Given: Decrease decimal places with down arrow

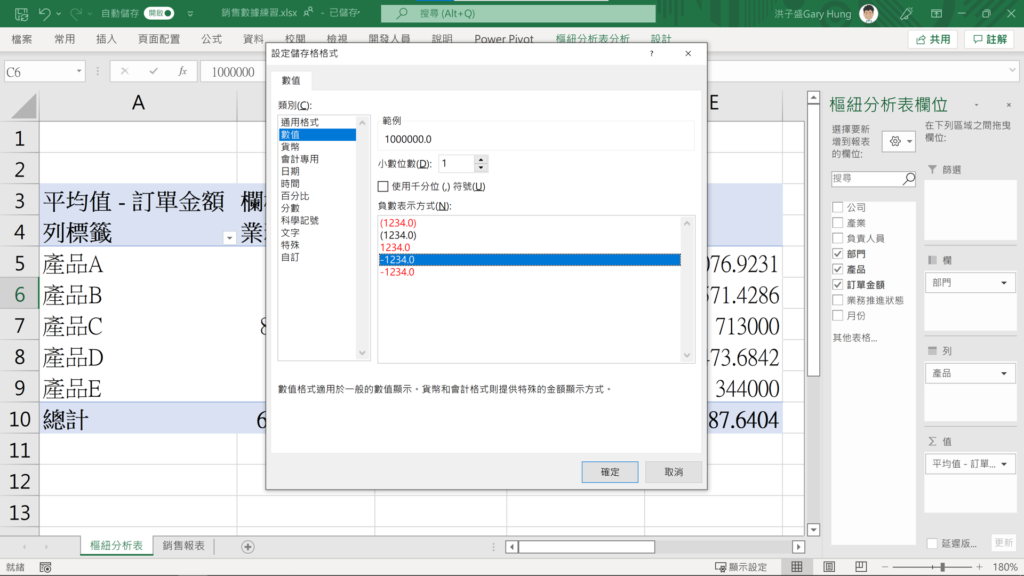Looking at the screenshot, I should (x=481, y=167).
